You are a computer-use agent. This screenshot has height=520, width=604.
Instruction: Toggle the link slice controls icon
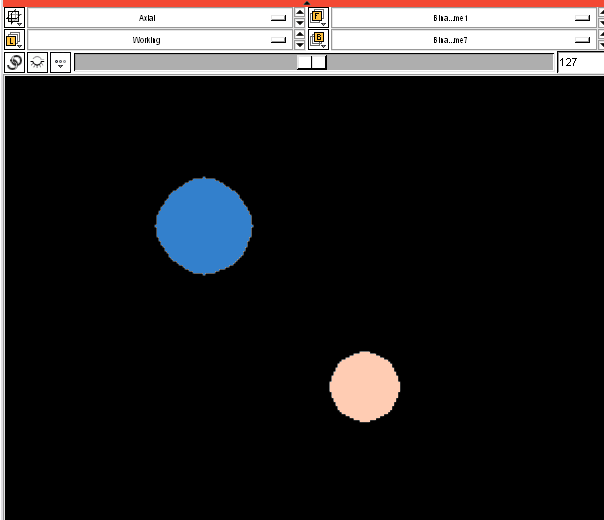pos(15,62)
